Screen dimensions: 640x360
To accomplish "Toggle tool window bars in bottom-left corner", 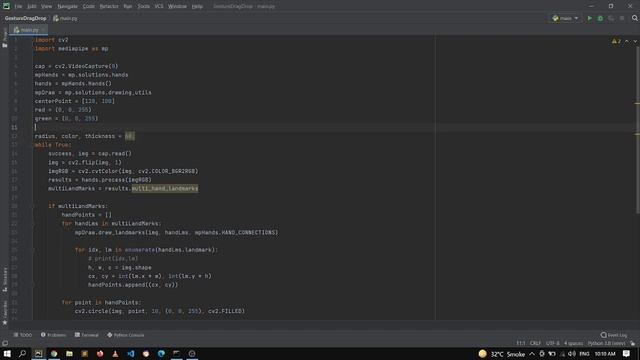I will [x=4, y=343].
